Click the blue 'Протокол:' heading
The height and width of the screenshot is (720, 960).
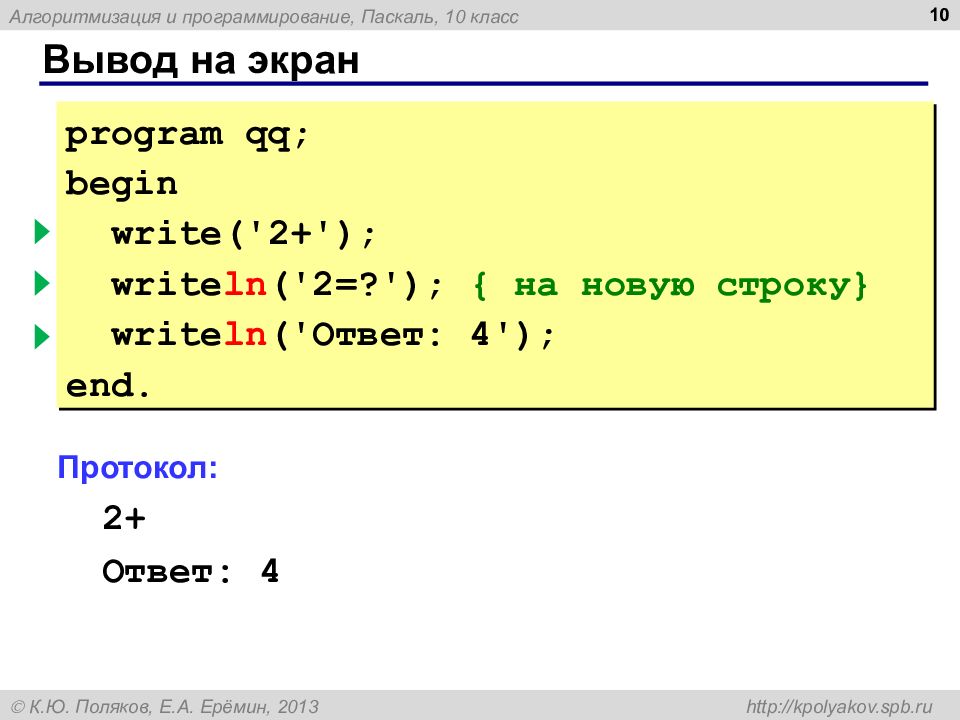point(138,467)
